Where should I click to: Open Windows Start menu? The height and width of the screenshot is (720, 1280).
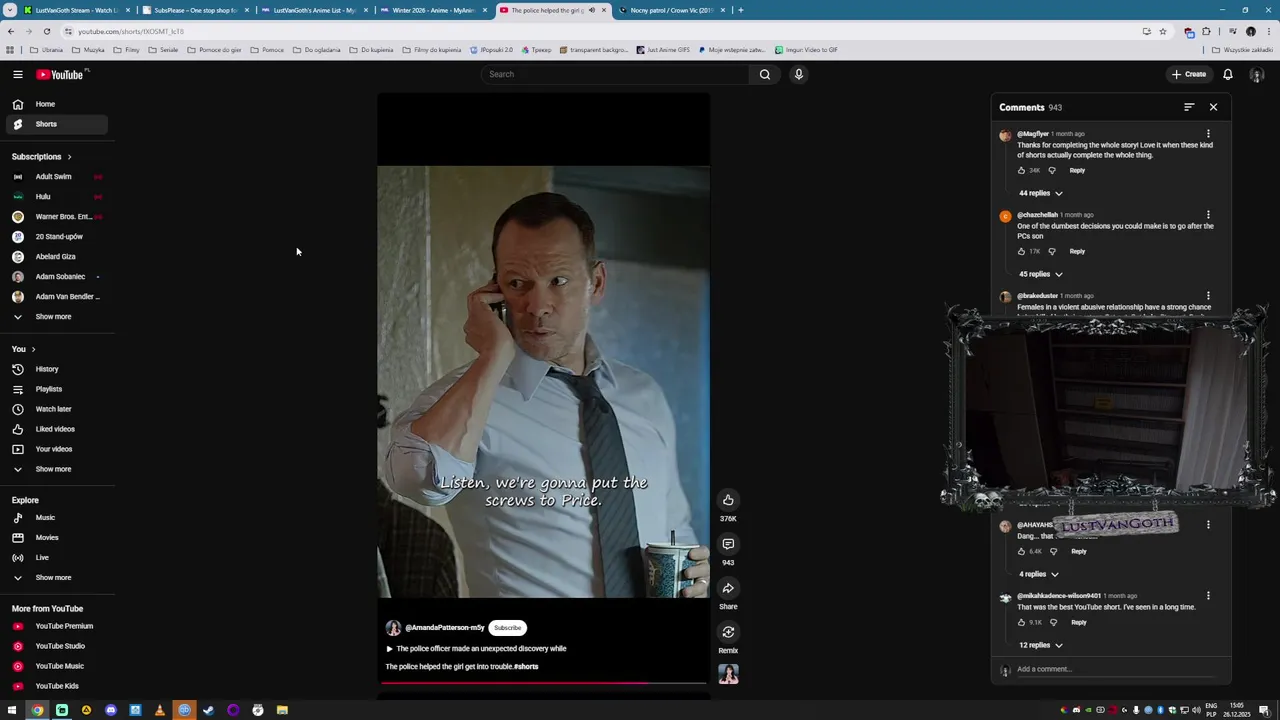(13, 710)
